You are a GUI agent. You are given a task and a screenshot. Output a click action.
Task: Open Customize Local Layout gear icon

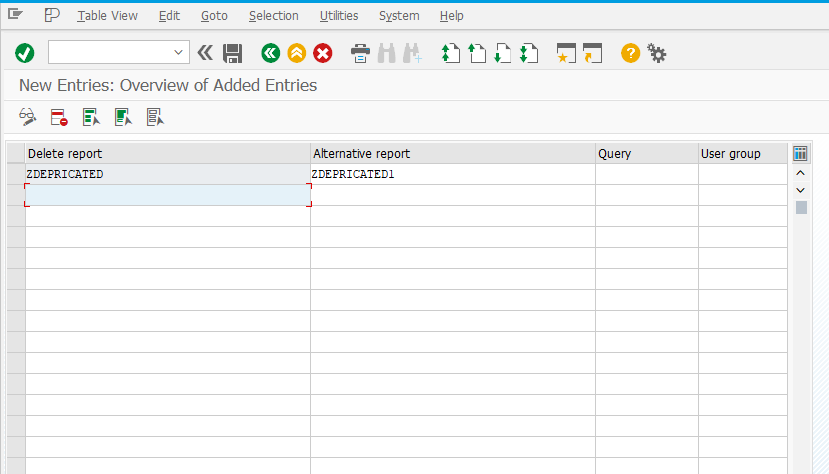tap(657, 53)
